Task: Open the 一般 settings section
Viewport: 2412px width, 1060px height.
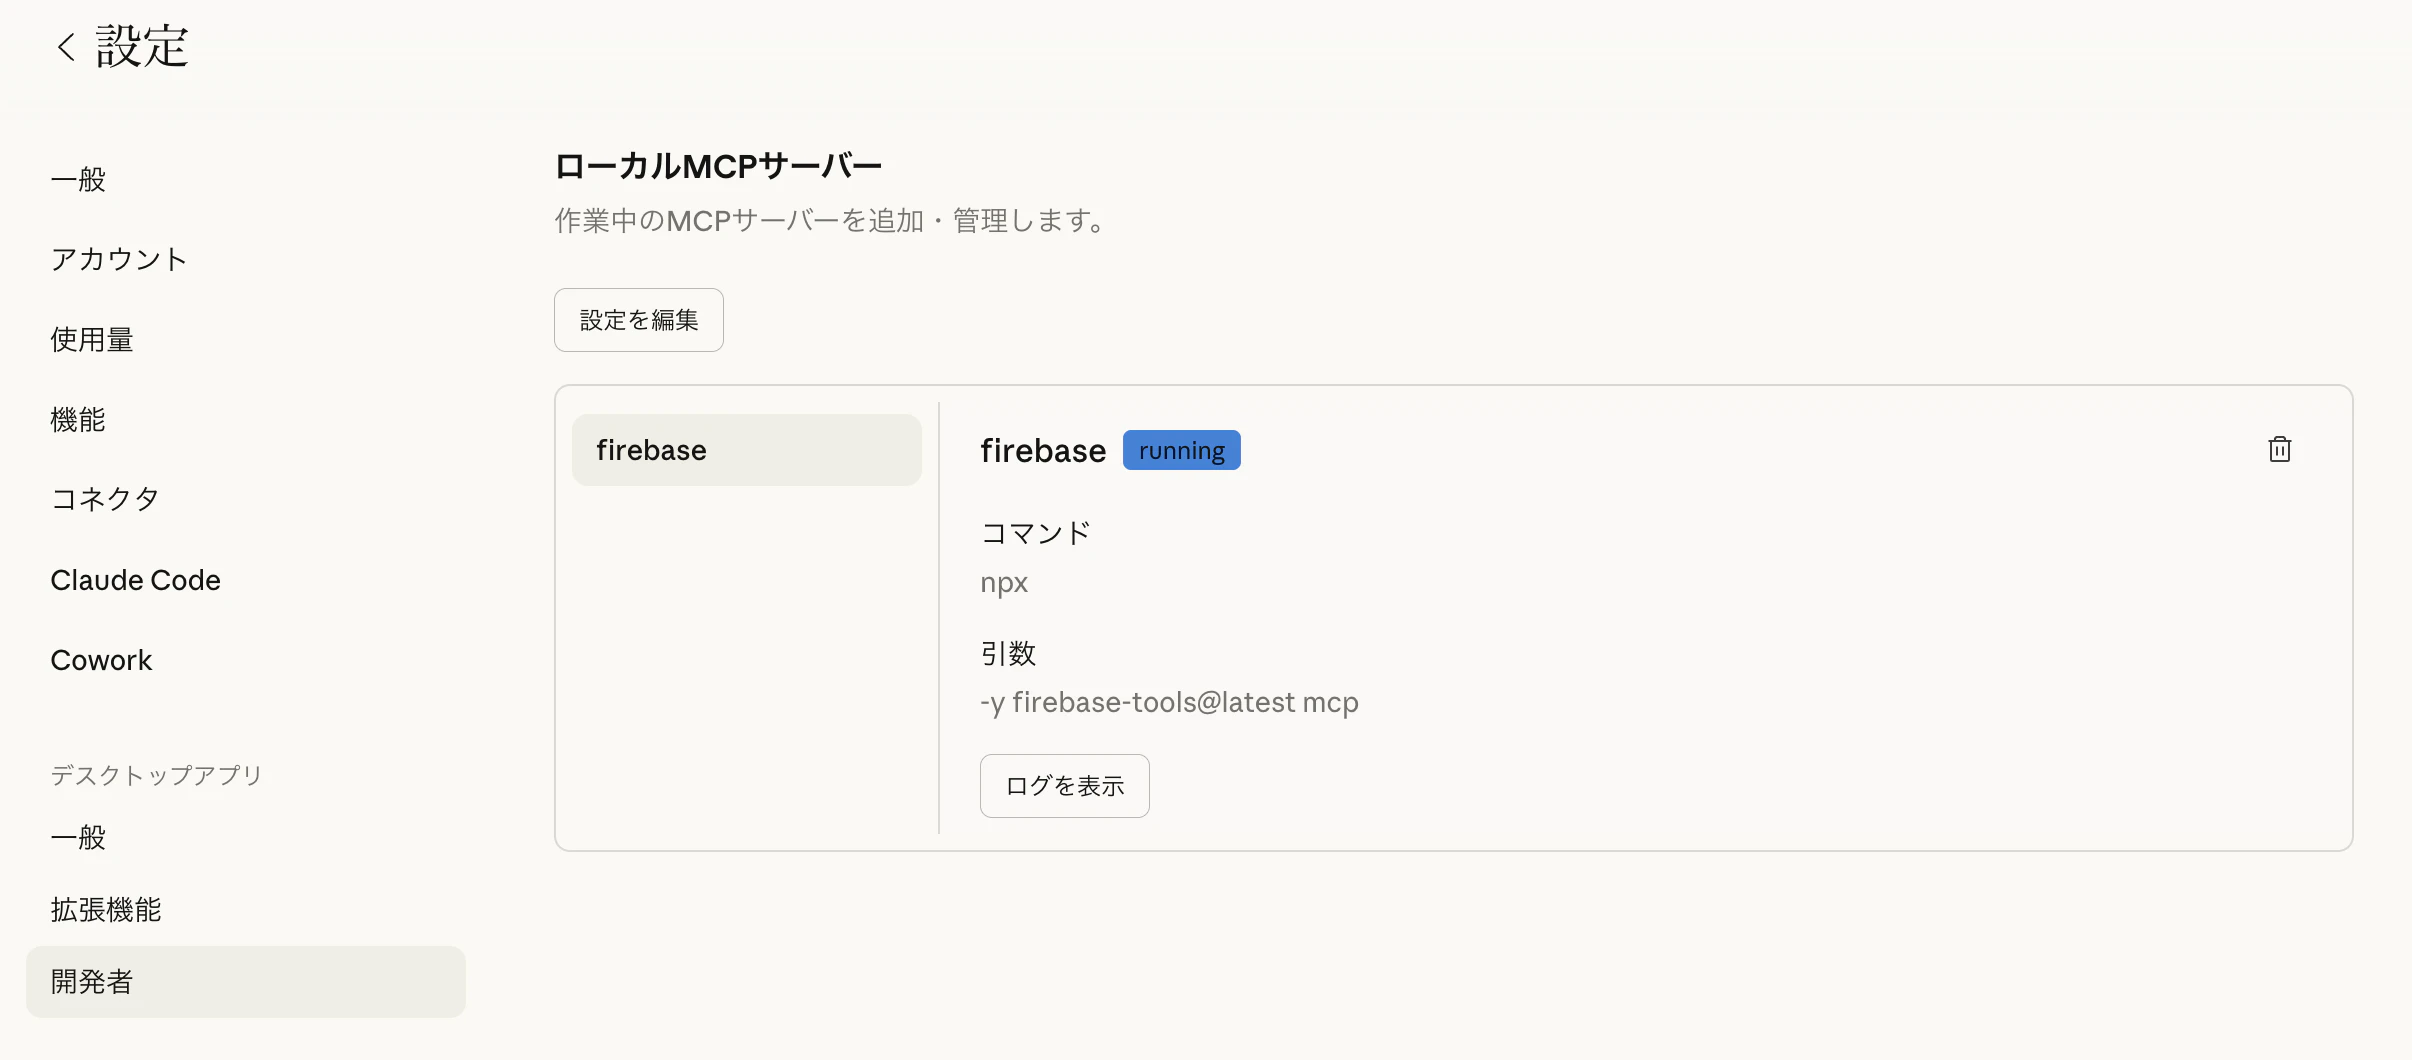Action: pyautogui.click(x=77, y=180)
